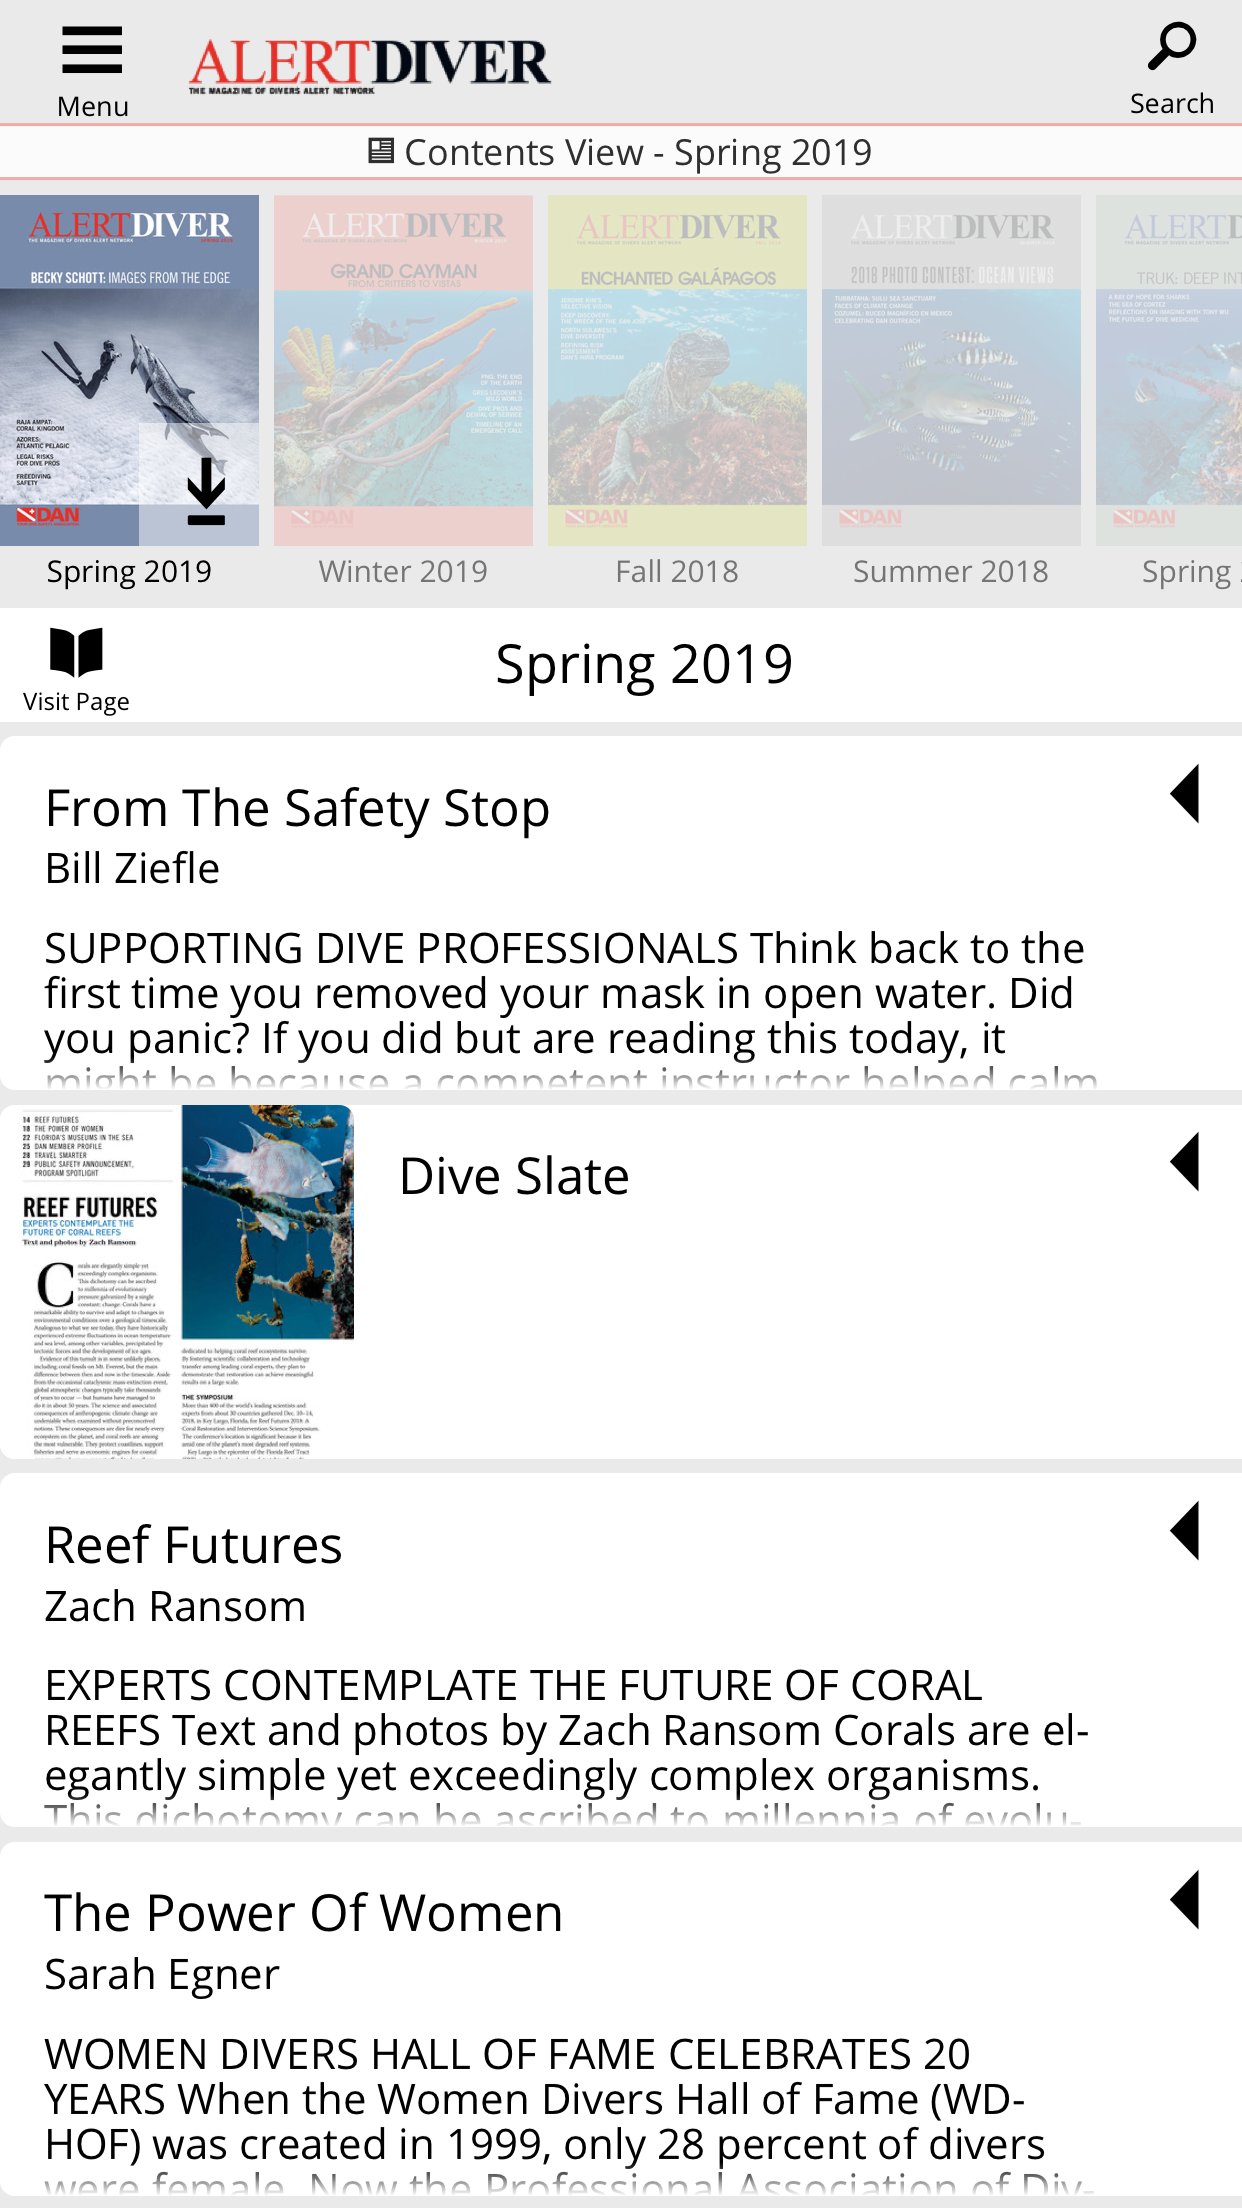Click the Visit Page book icon
Image resolution: width=1242 pixels, height=2208 pixels.
[x=76, y=653]
